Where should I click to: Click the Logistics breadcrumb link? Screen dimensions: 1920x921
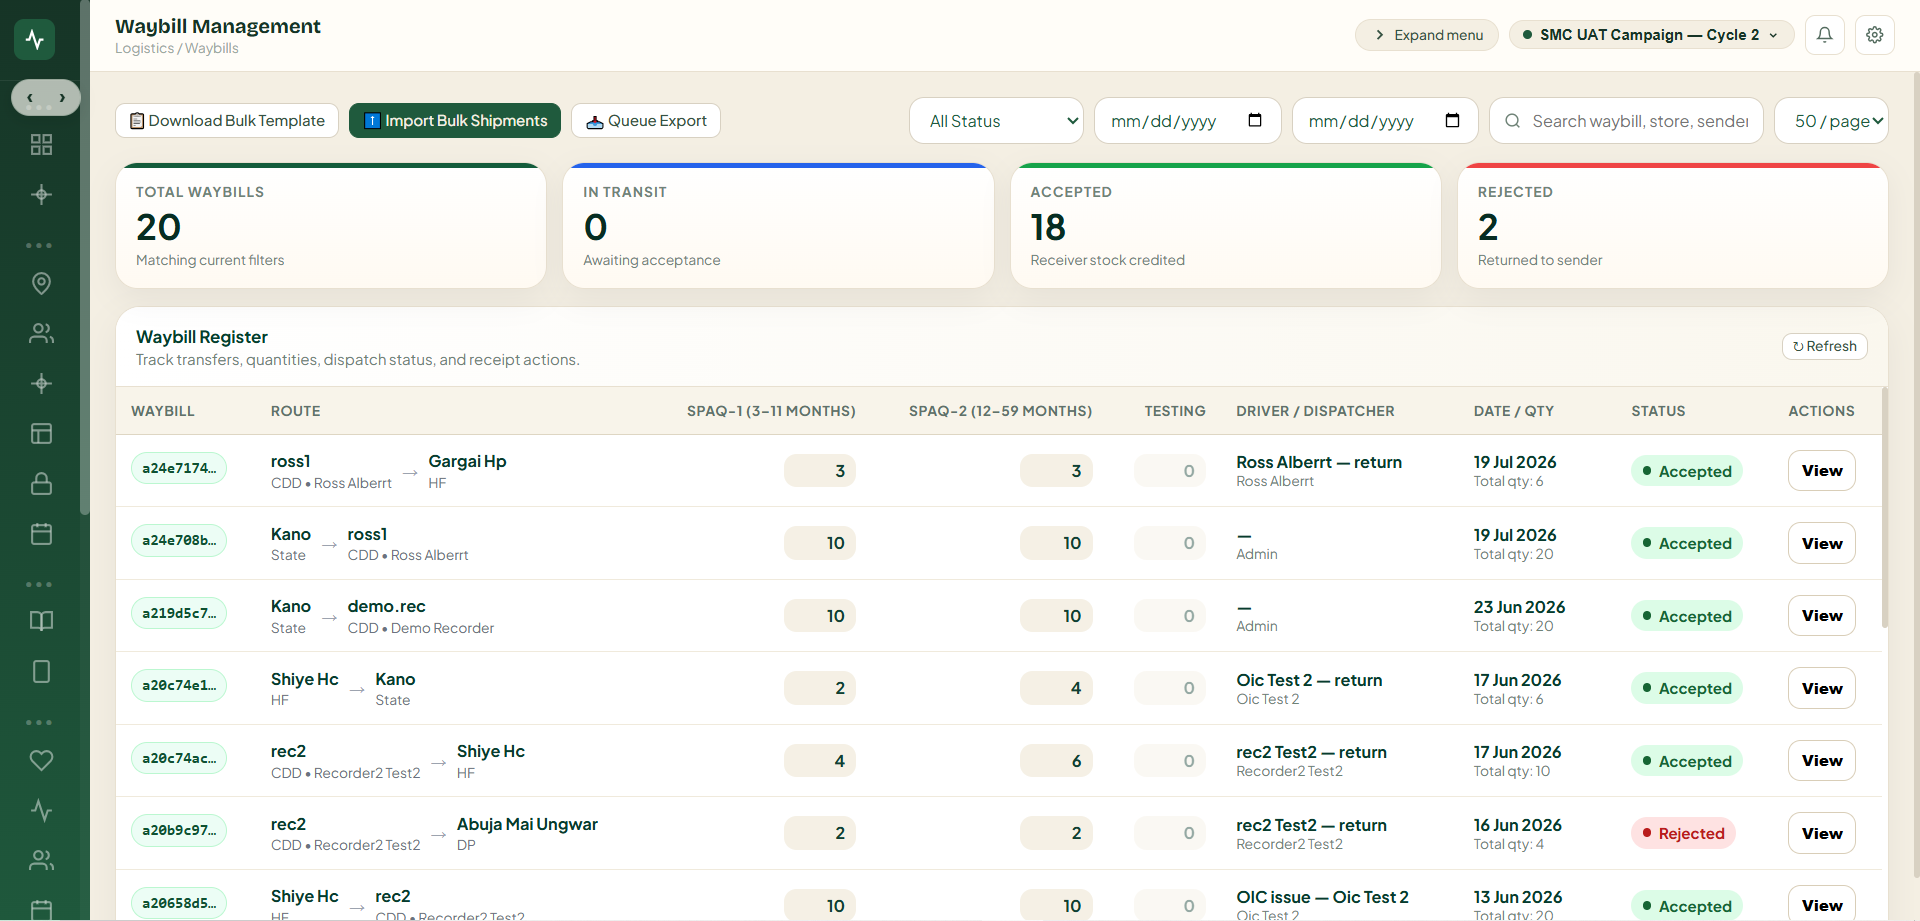(x=144, y=48)
